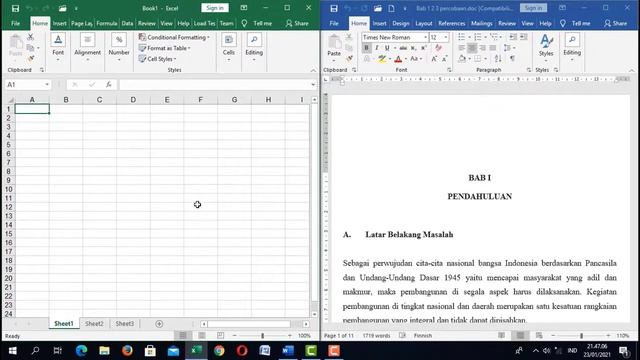640x360 pixels.
Task: Click Sign in button in Excel
Action: click(215, 8)
